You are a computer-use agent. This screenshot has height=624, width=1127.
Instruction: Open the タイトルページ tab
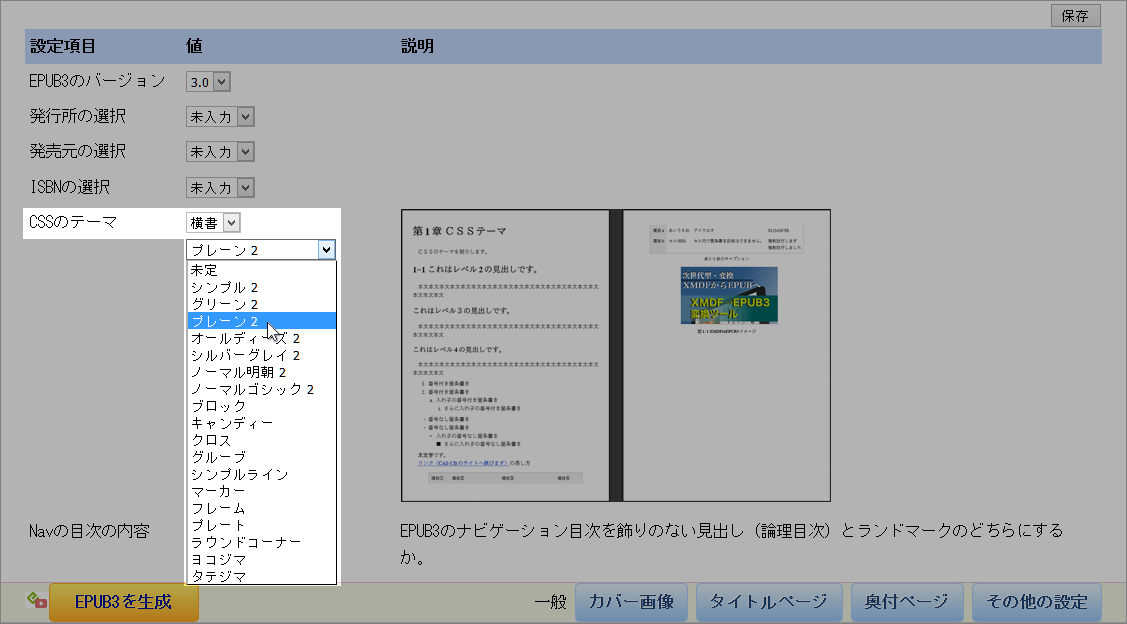768,602
